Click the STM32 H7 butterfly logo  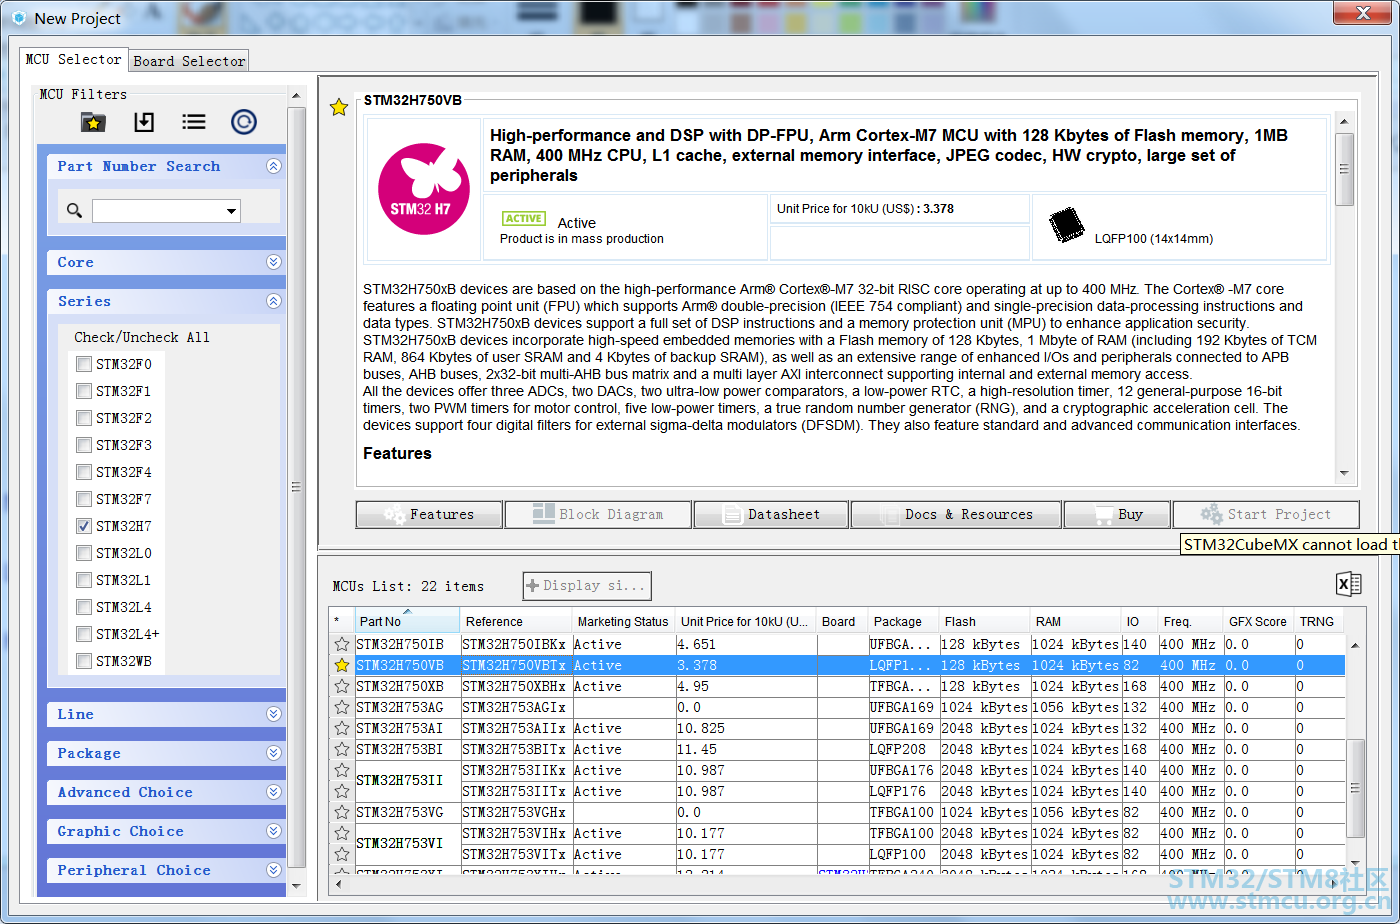pos(424,189)
